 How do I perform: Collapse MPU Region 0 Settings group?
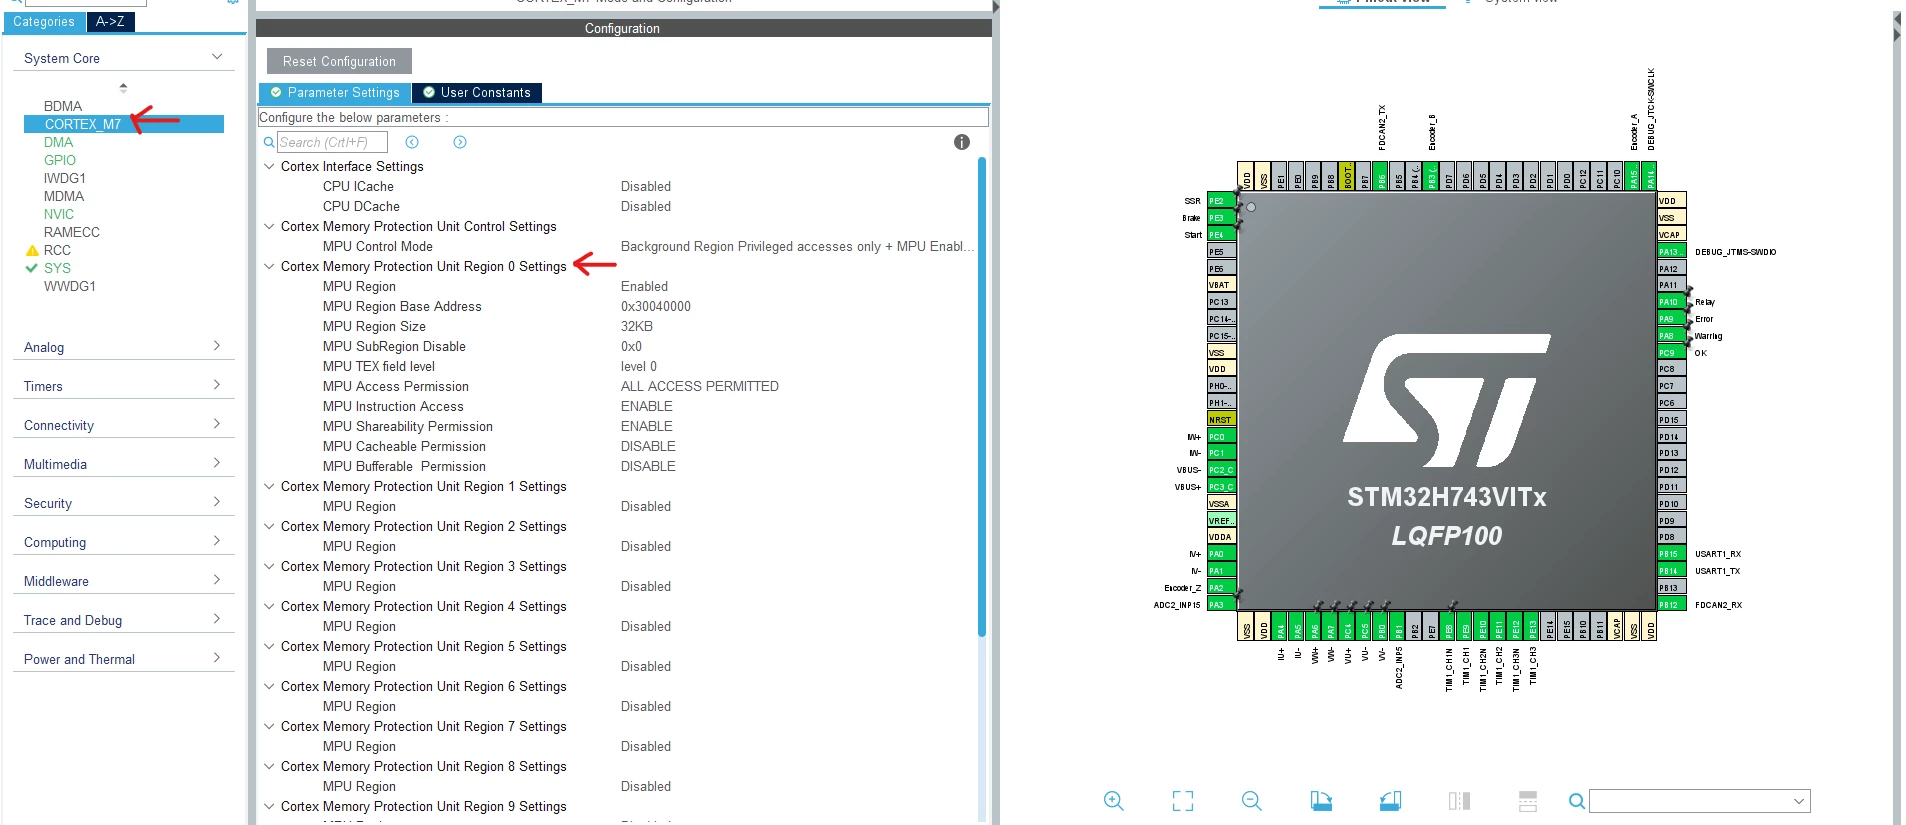269,266
